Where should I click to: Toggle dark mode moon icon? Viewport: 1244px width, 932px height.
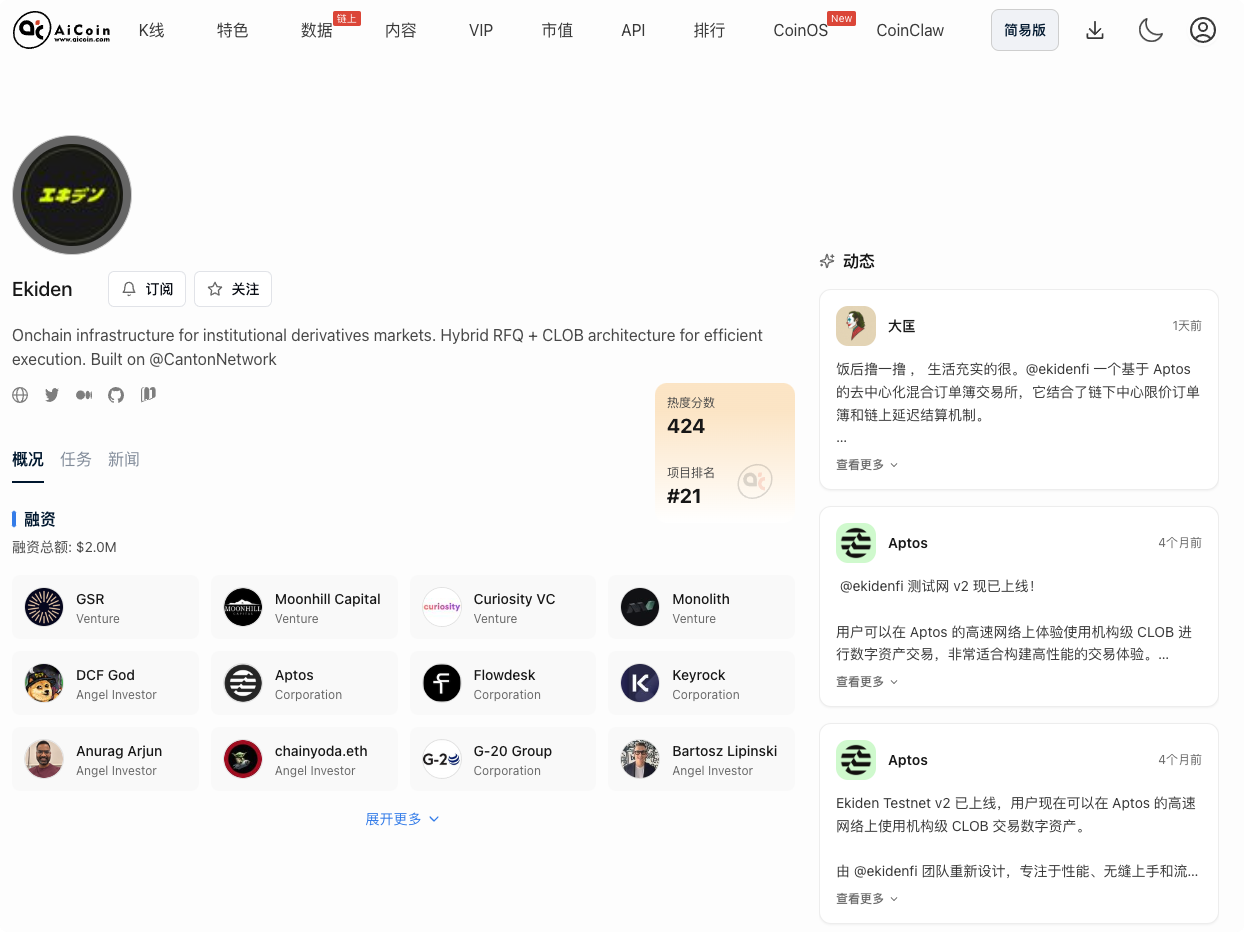pyautogui.click(x=1151, y=30)
